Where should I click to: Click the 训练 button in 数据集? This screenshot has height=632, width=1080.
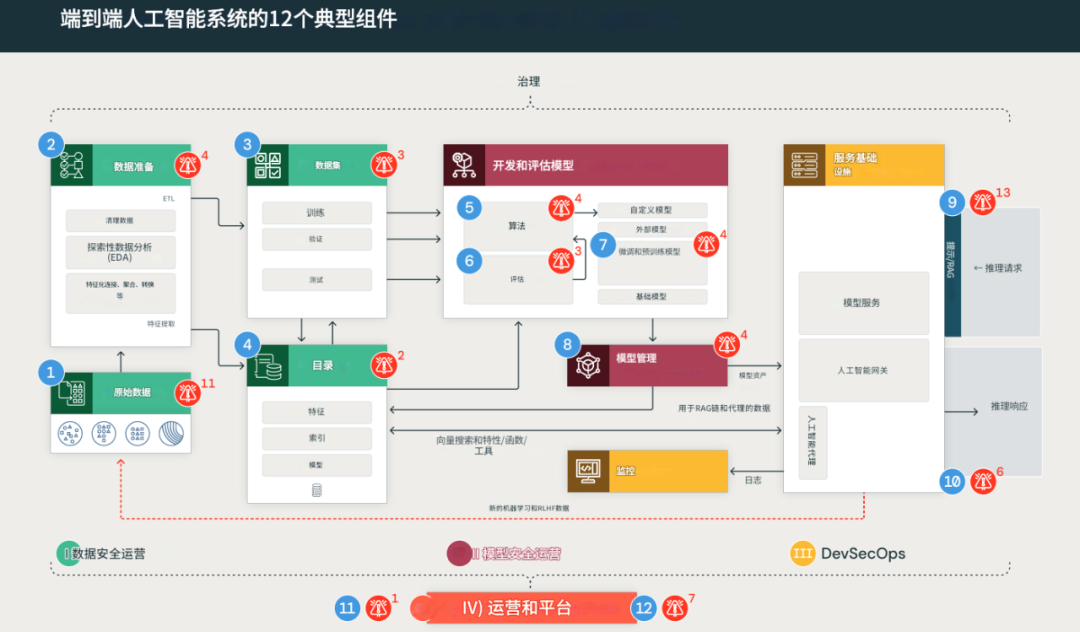click(316, 212)
